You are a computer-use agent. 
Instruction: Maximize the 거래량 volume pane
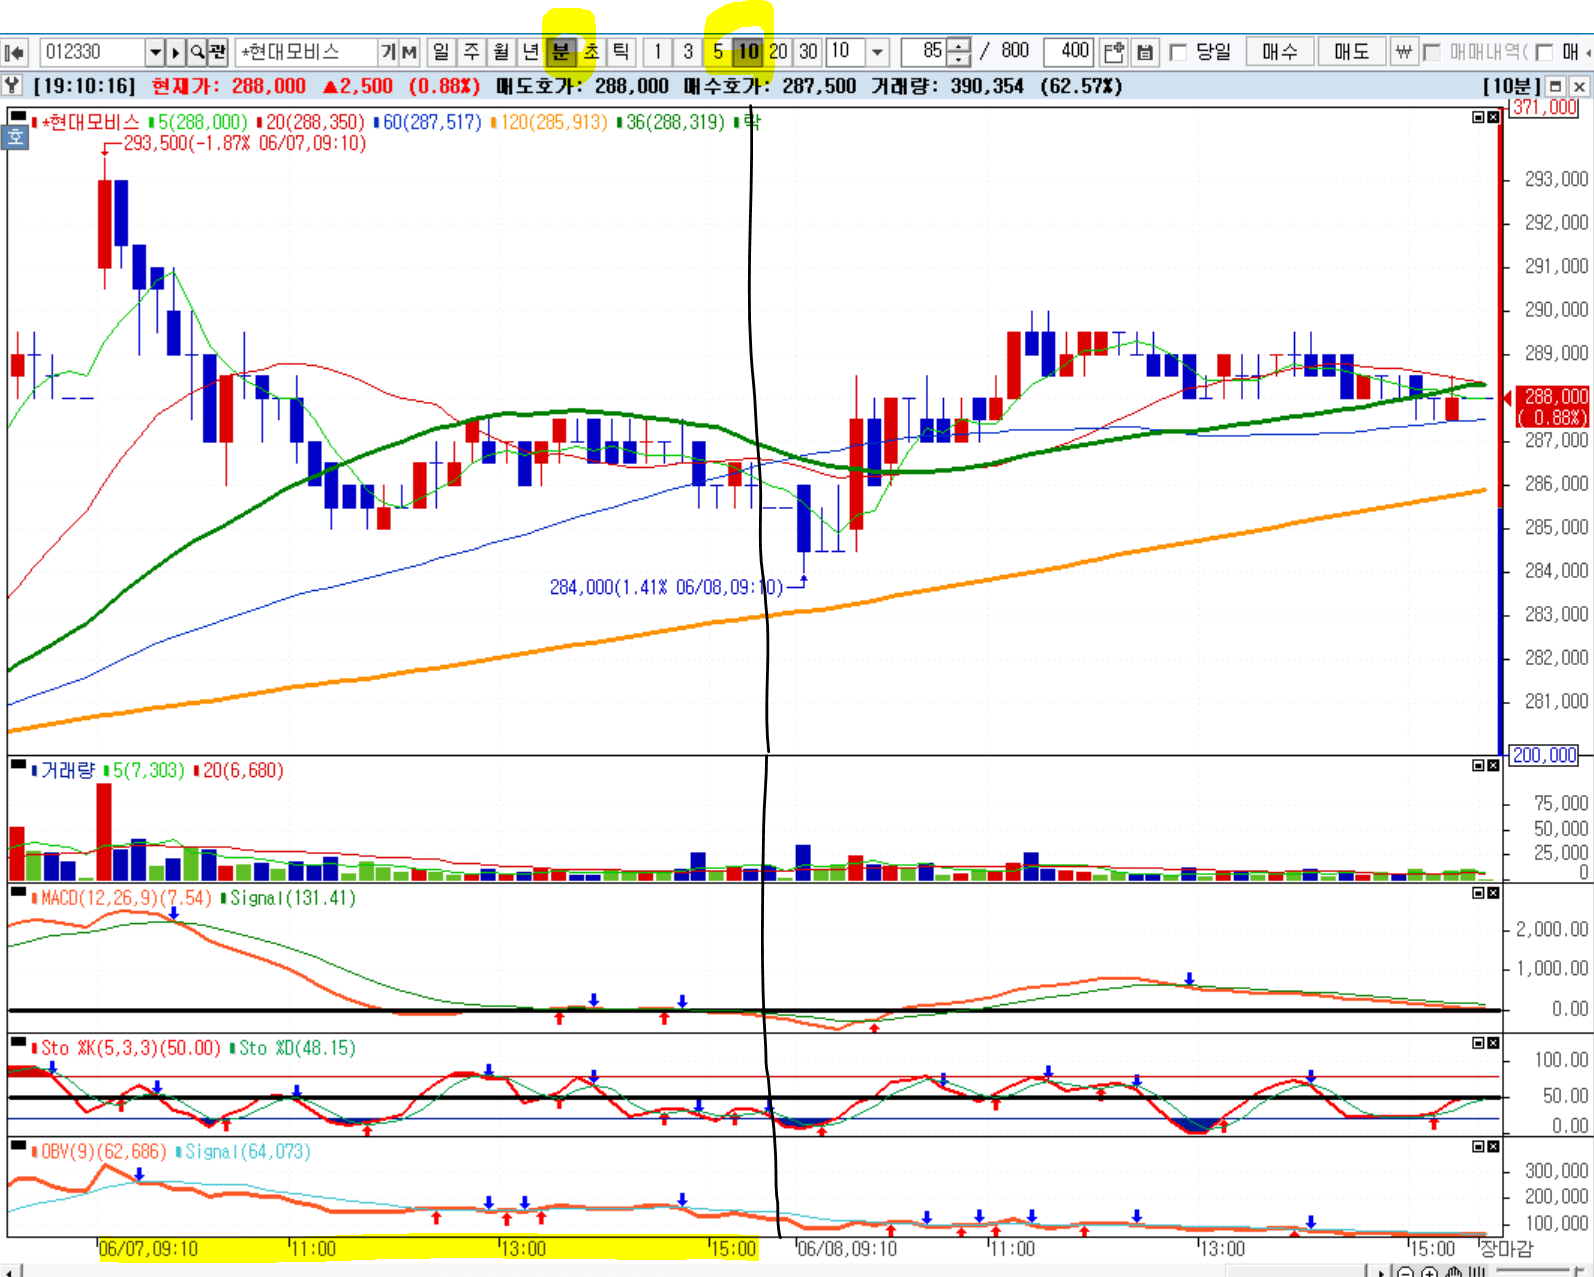click(x=1478, y=766)
